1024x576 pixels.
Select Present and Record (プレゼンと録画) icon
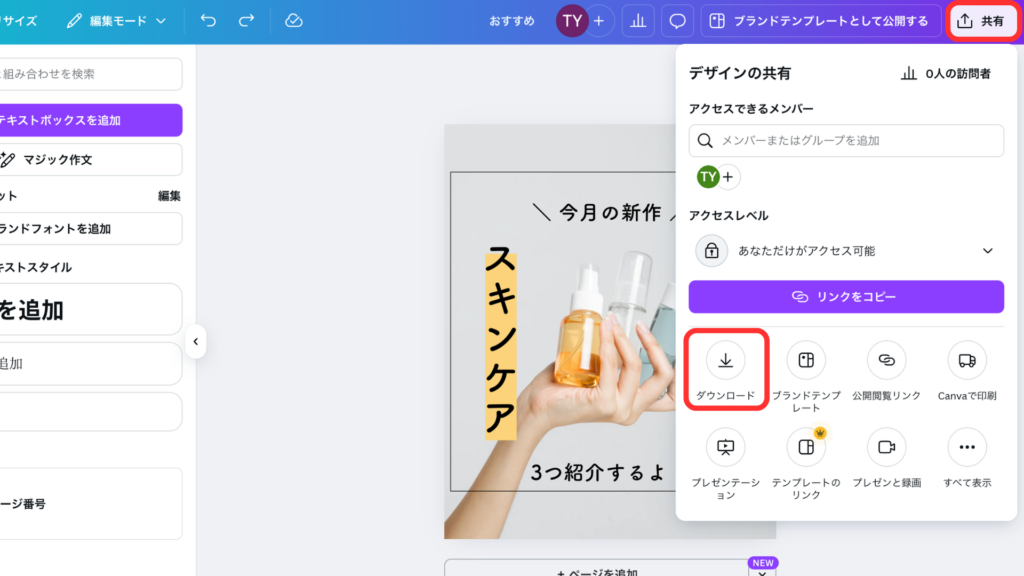coord(886,447)
